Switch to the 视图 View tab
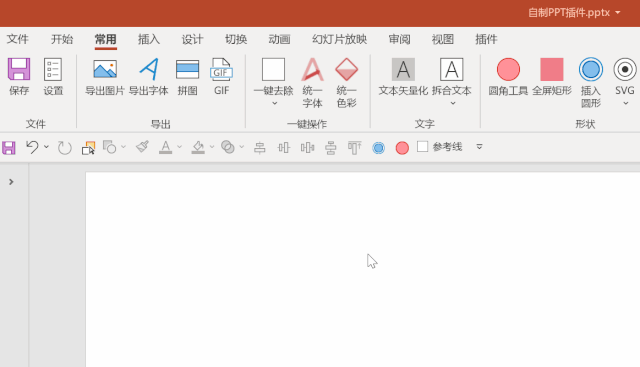This screenshot has width=640, height=367. click(443, 39)
